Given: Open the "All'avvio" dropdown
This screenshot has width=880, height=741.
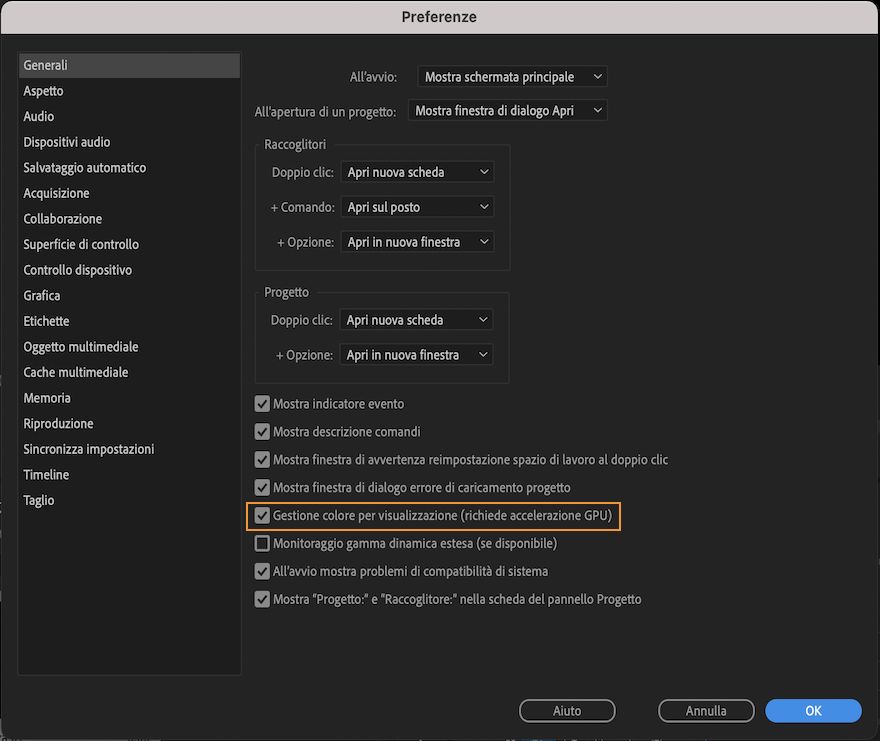Looking at the screenshot, I should coord(512,76).
